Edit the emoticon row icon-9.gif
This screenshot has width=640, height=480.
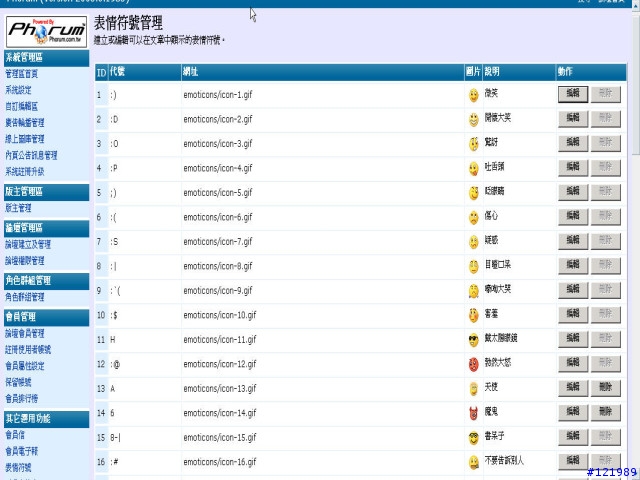(573, 290)
